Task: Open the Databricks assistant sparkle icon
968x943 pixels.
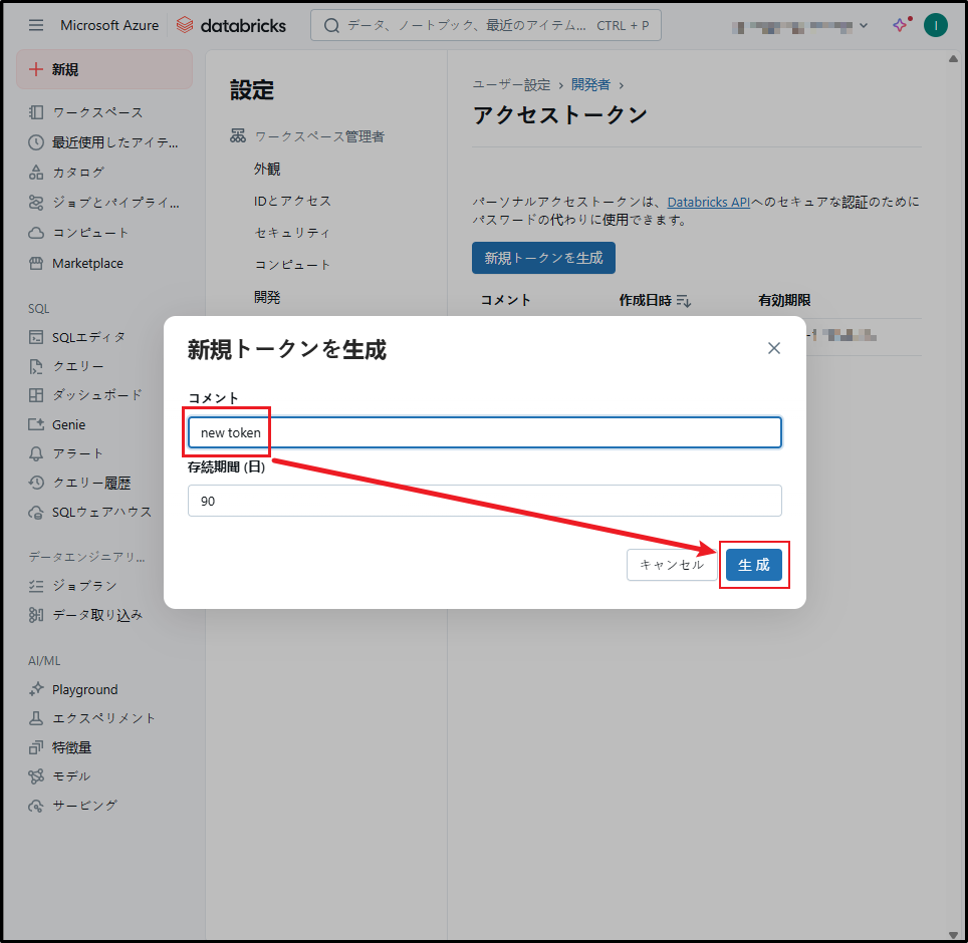Action: [x=900, y=25]
